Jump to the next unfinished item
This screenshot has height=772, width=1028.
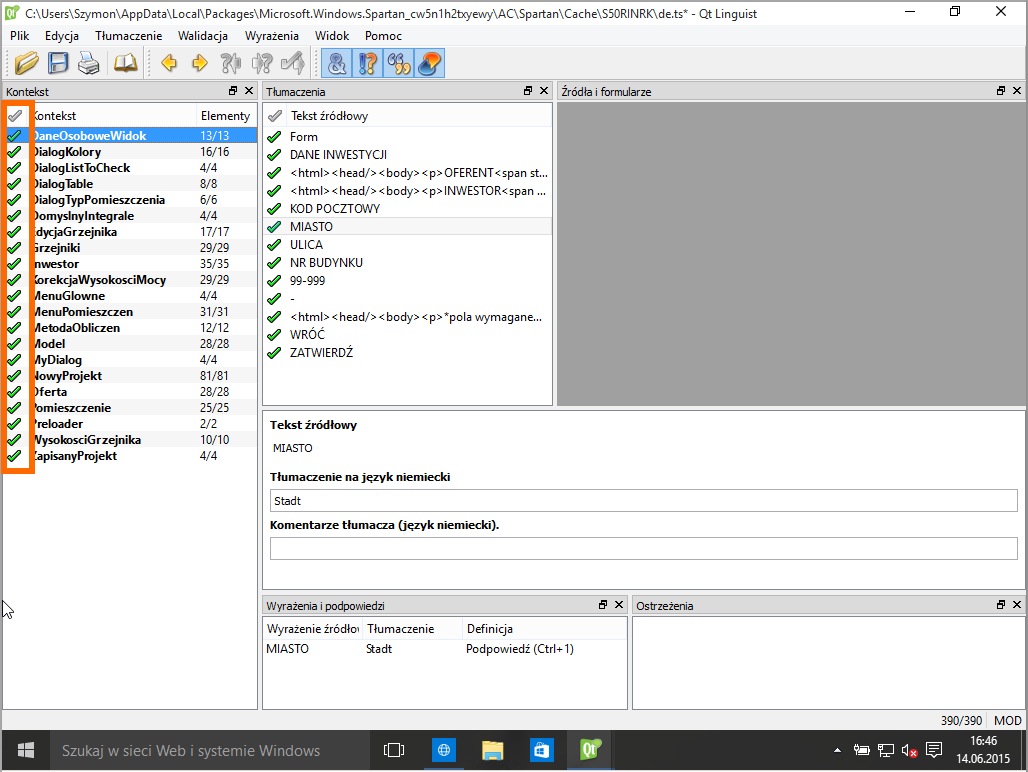[262, 63]
